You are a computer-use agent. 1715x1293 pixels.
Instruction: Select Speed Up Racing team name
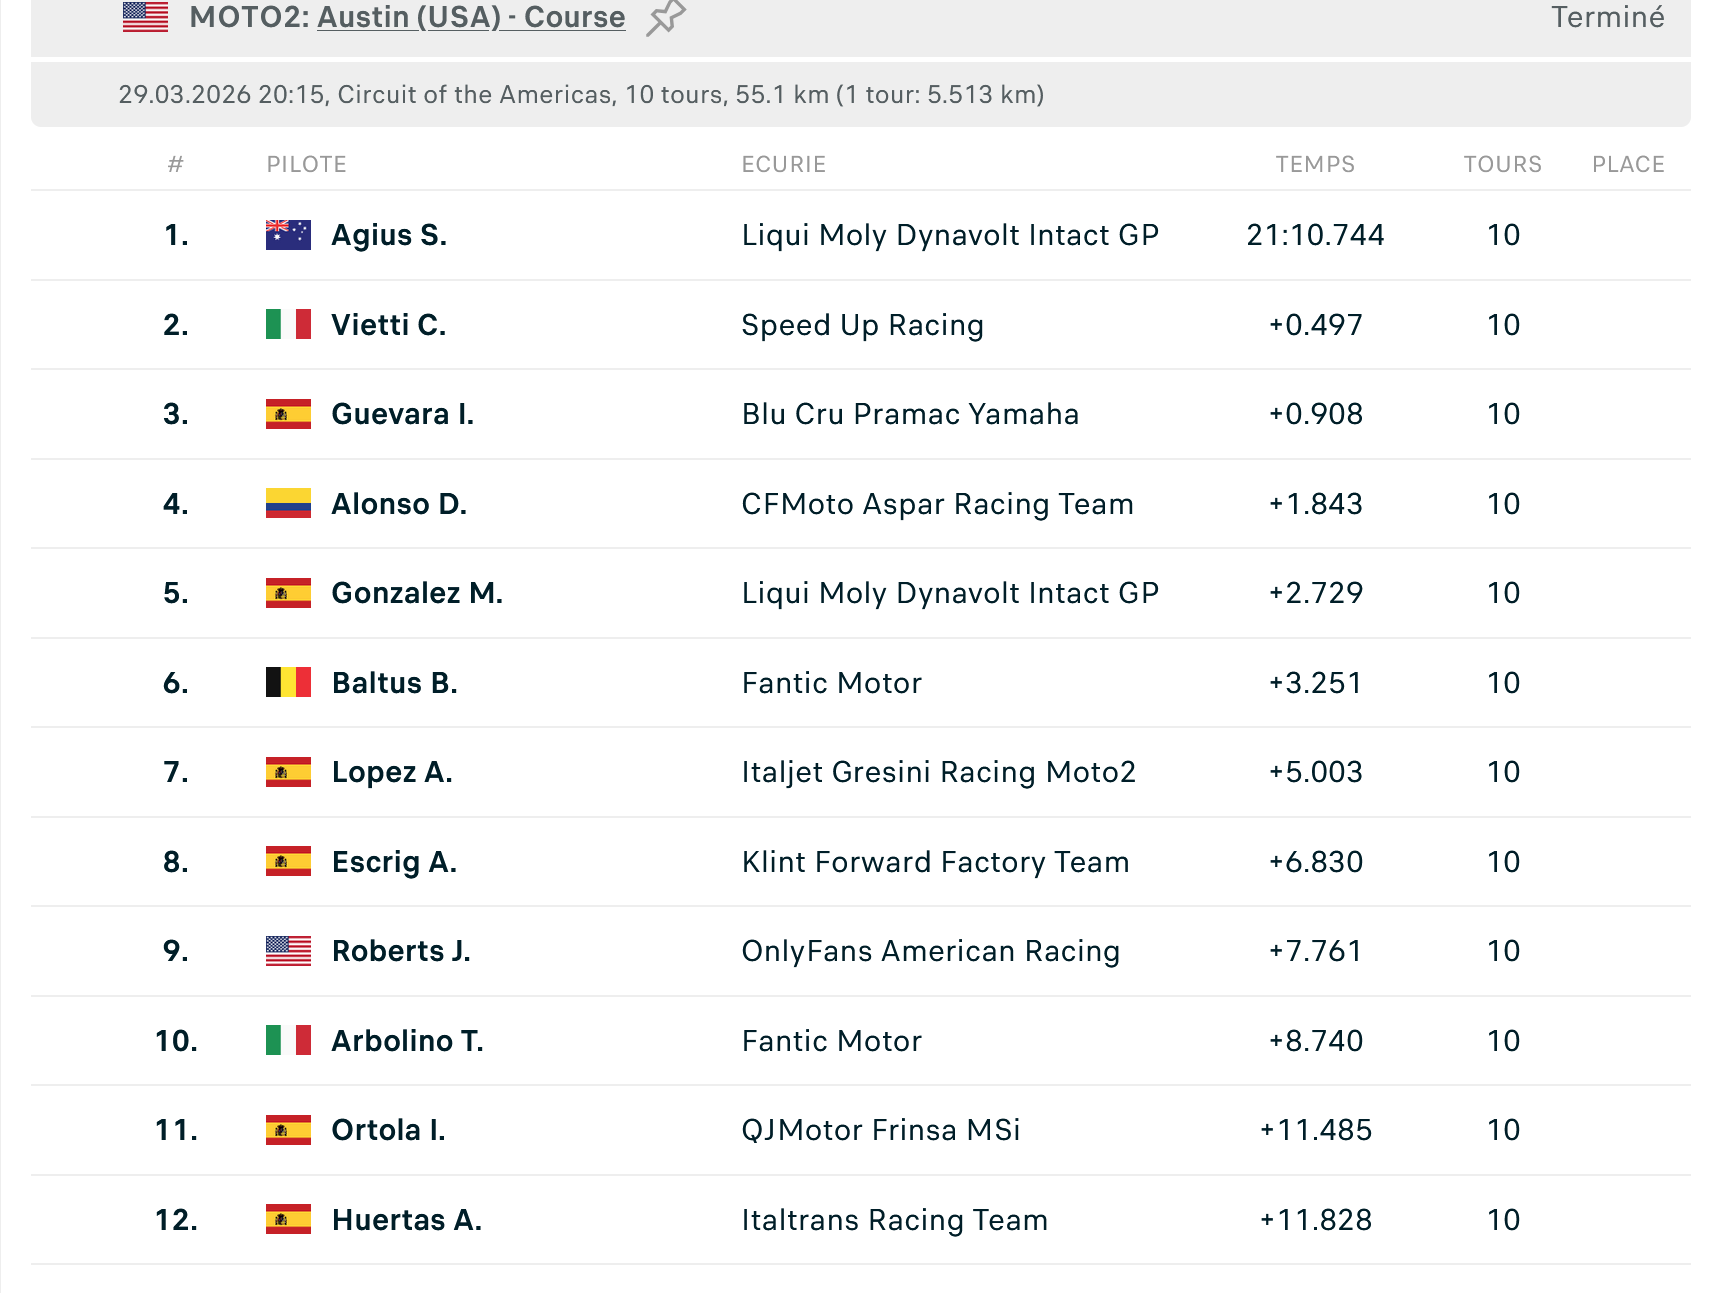(863, 325)
